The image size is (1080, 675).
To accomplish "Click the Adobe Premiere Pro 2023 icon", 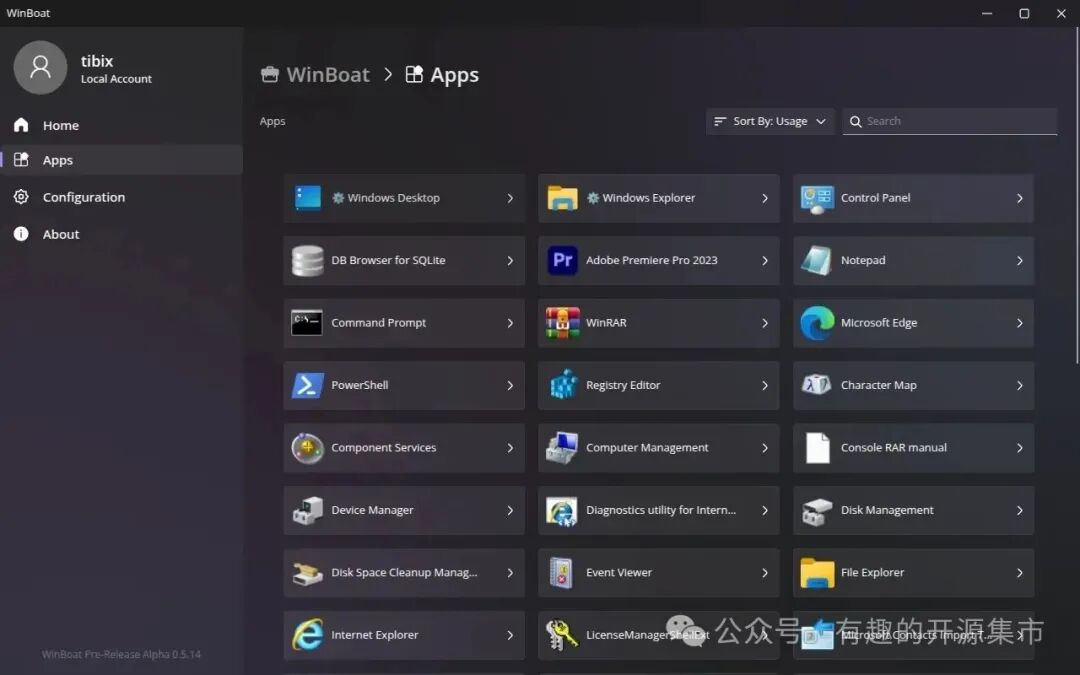I will coord(562,260).
